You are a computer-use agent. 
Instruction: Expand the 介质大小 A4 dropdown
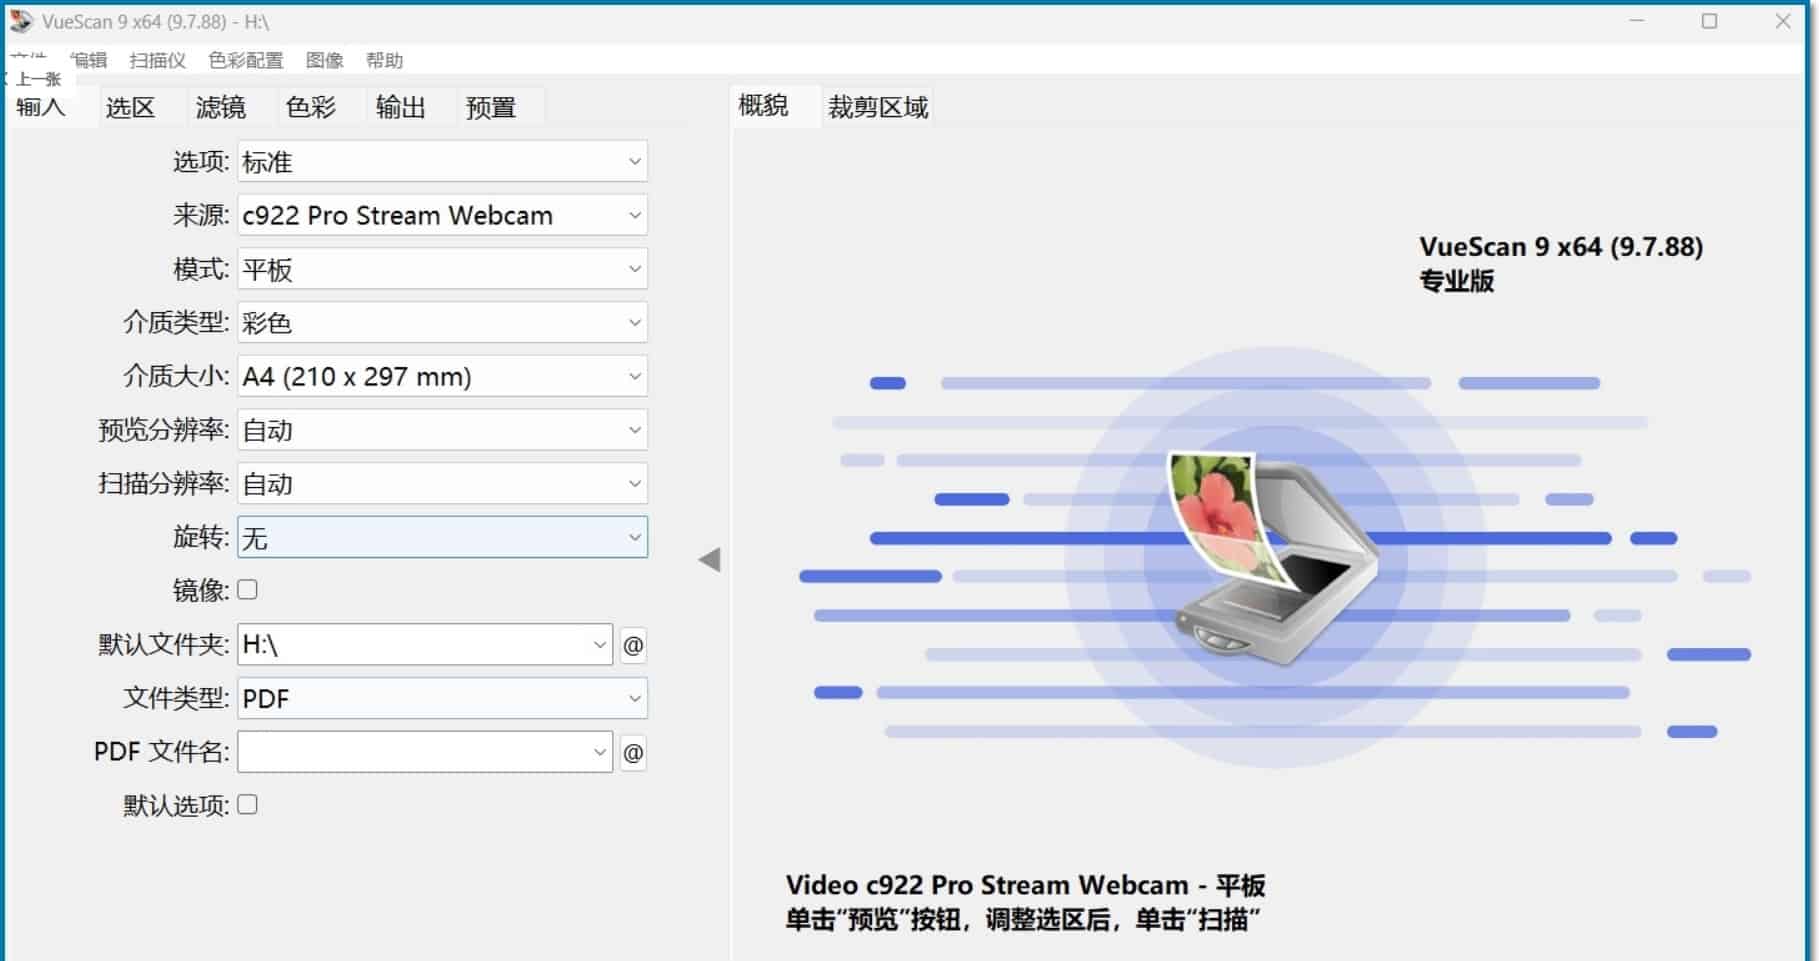442,376
